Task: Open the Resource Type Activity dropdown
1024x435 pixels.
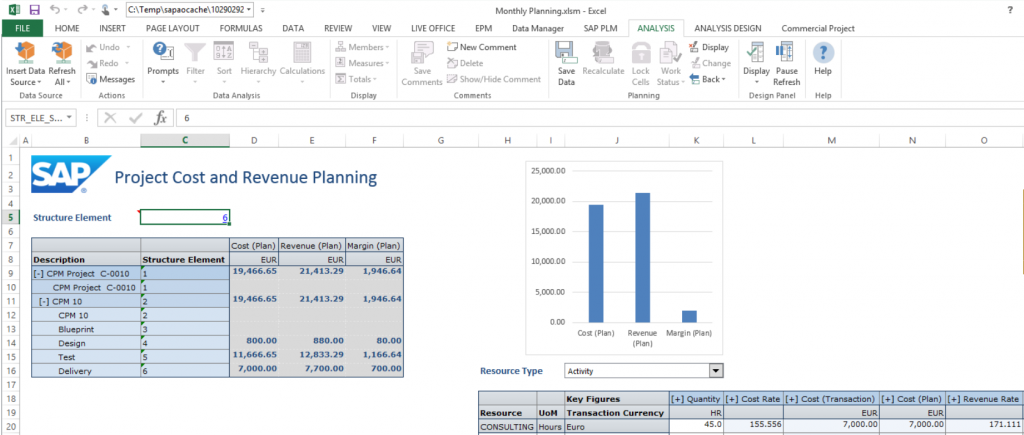Action: coord(716,371)
